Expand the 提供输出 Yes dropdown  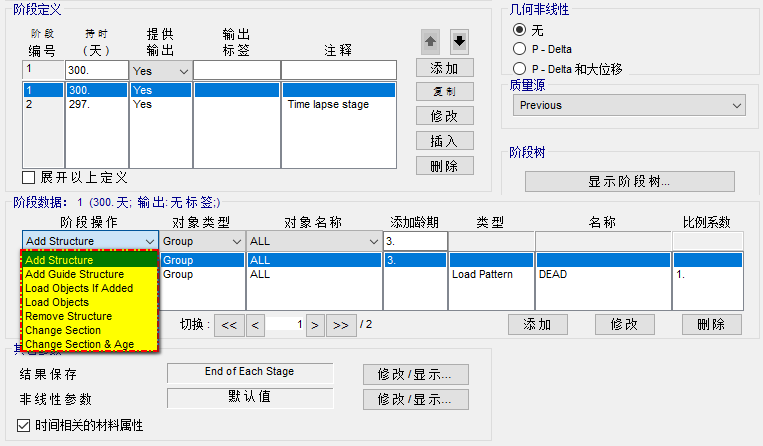160,71
